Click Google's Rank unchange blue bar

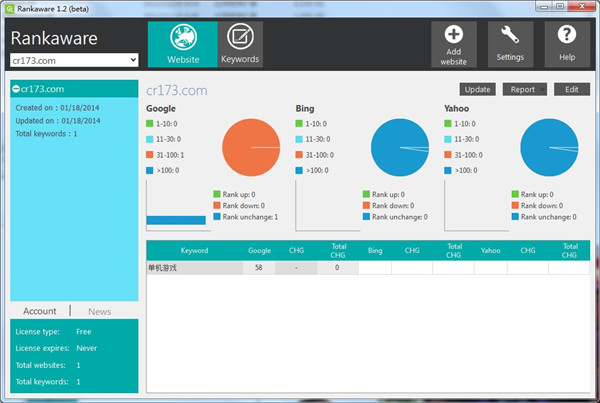(x=176, y=220)
